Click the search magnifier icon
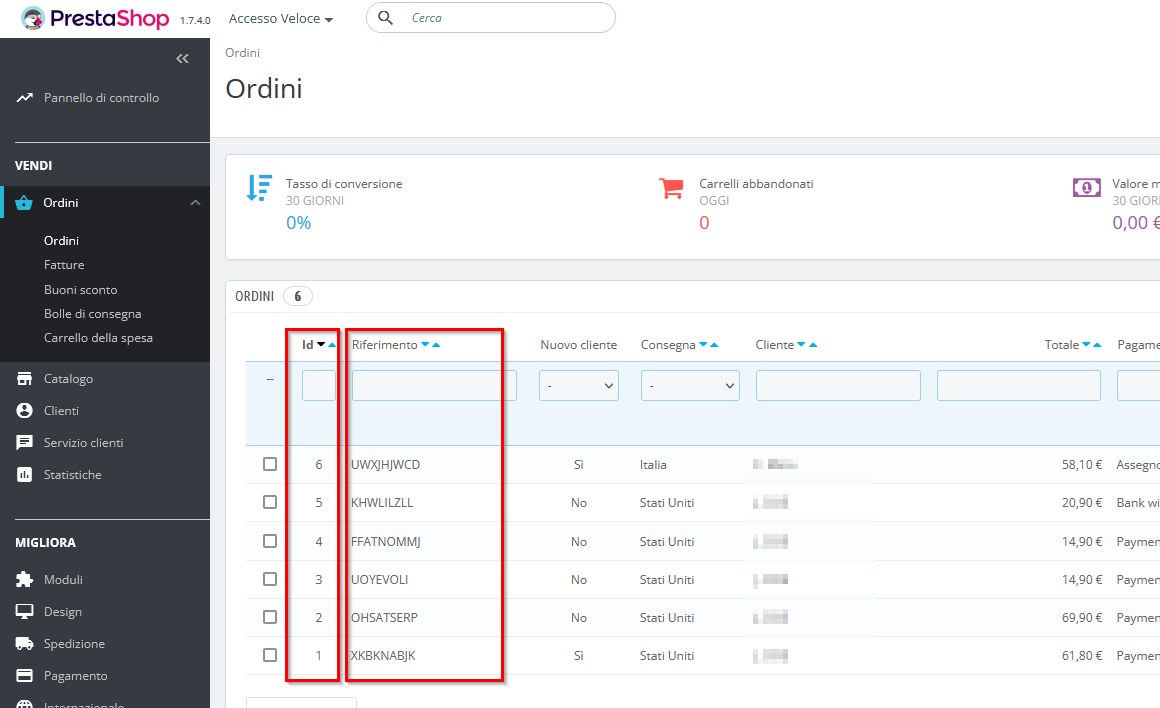 click(385, 18)
